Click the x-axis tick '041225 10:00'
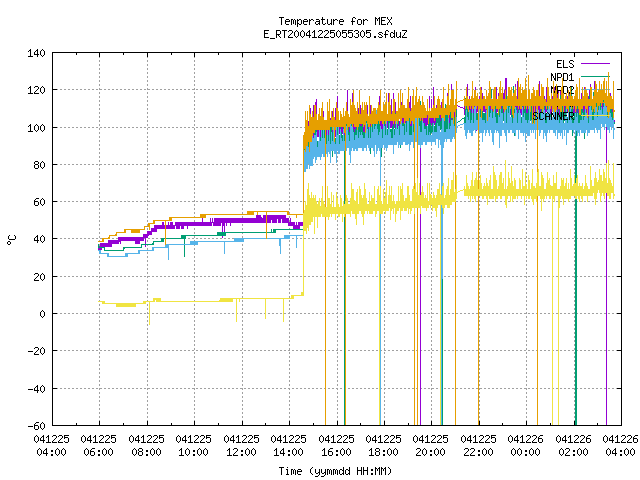640x480 pixels. (x=193, y=446)
